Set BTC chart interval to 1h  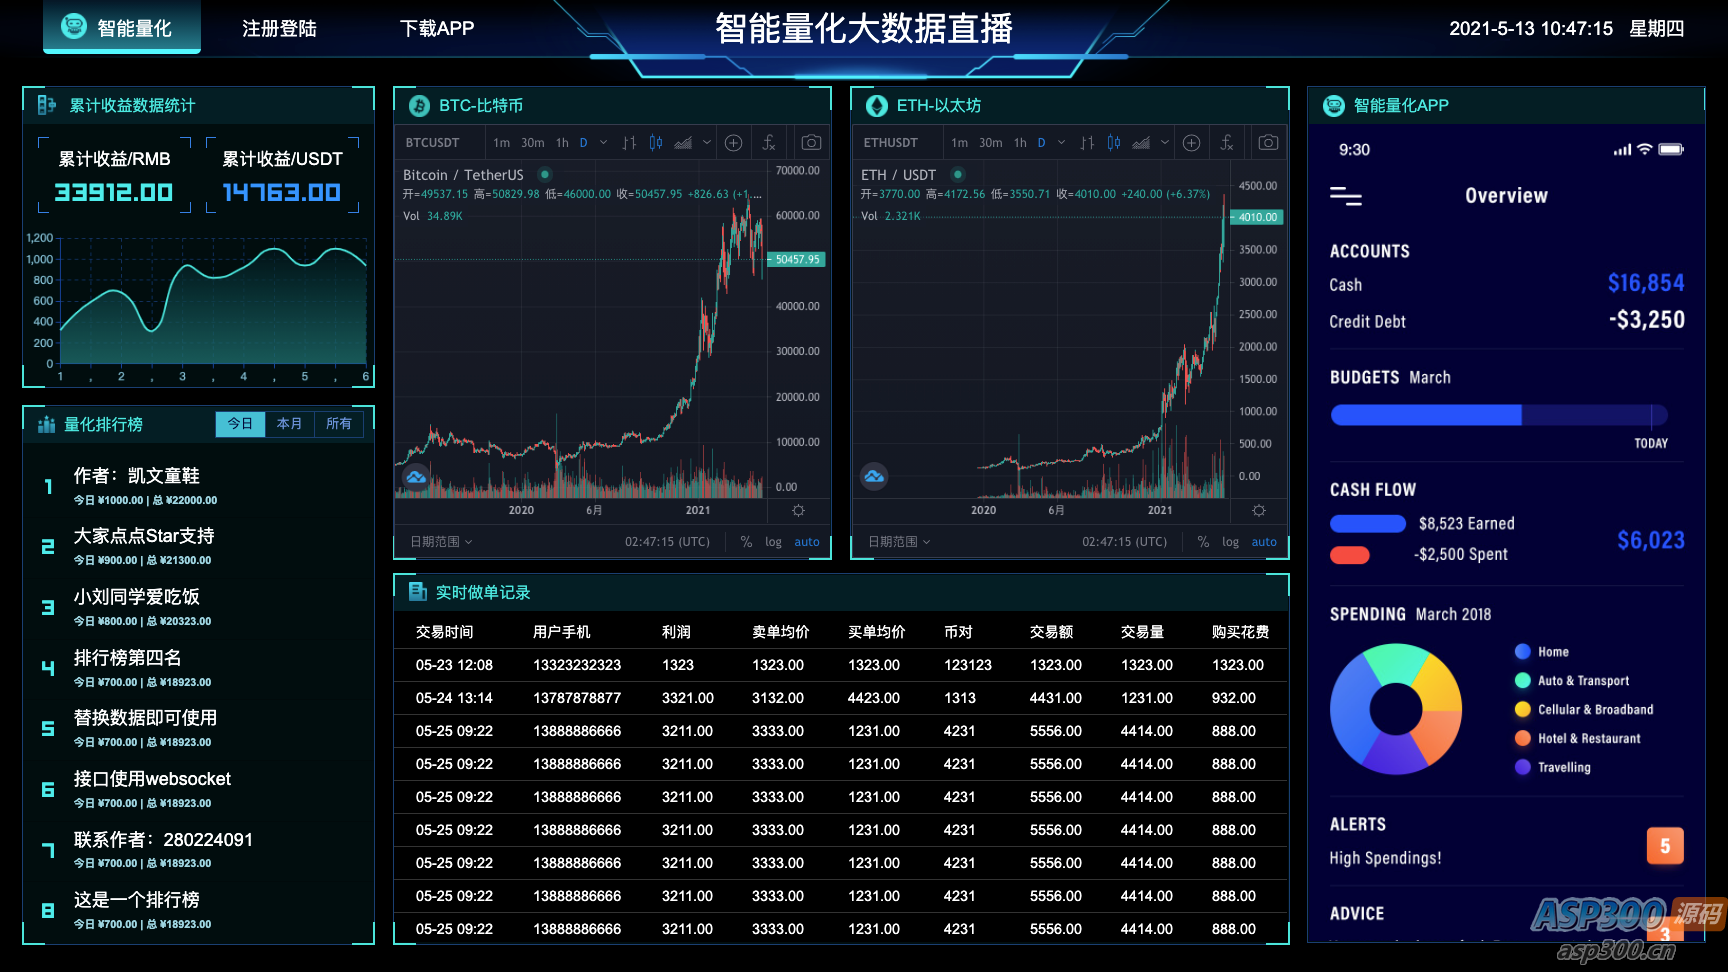coord(562,143)
